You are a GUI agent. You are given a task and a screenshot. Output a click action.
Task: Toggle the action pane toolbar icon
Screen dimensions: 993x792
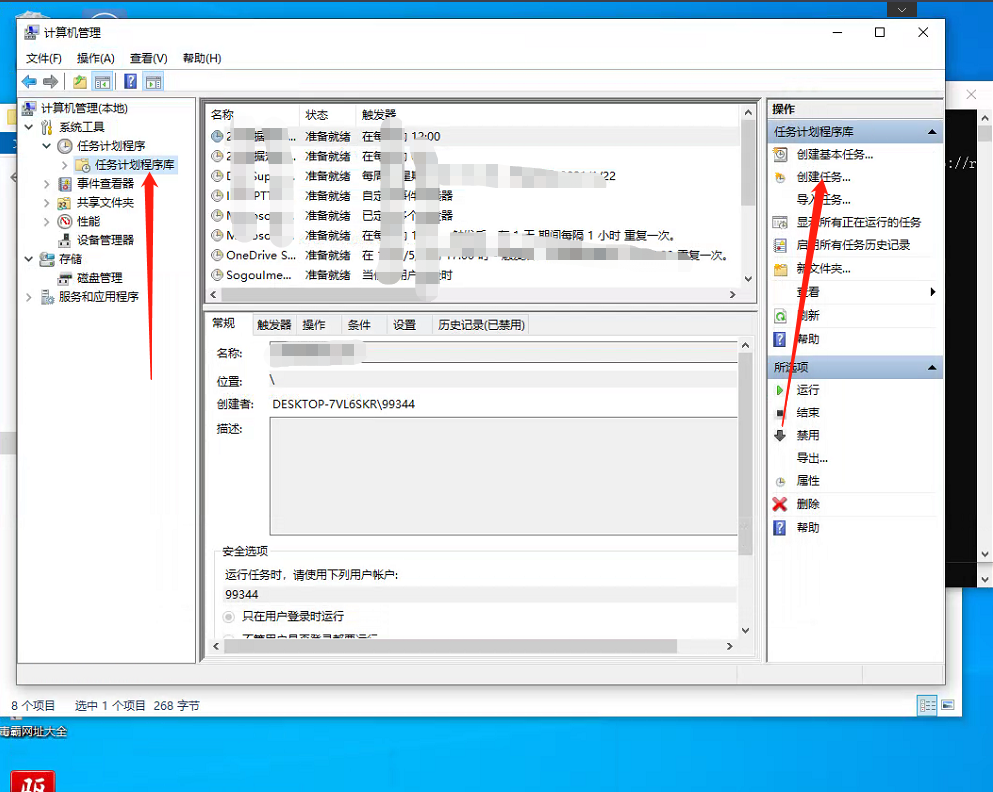[153, 82]
